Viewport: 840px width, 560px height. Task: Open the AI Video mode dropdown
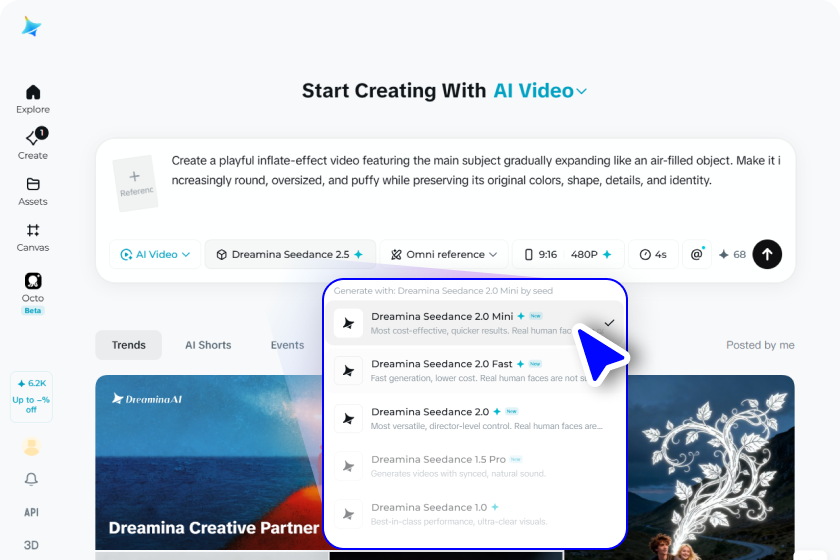155,255
